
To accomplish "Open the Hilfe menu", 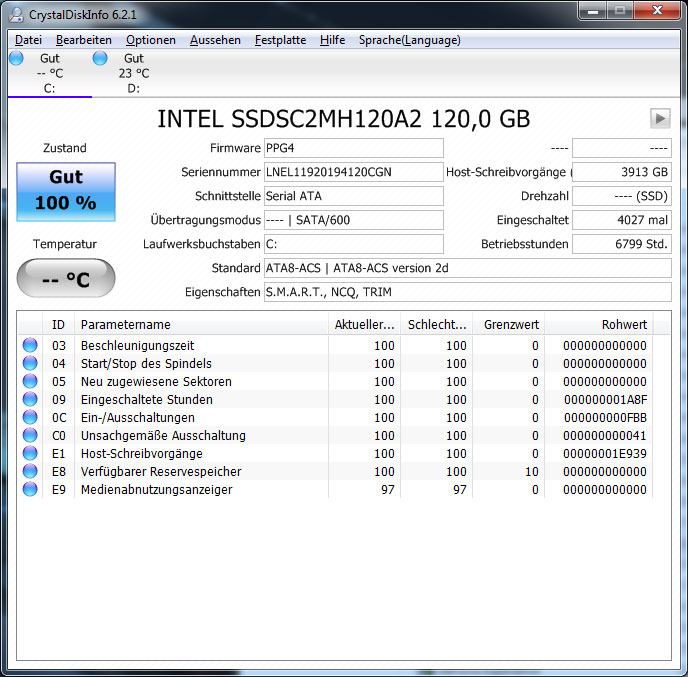I will point(333,40).
